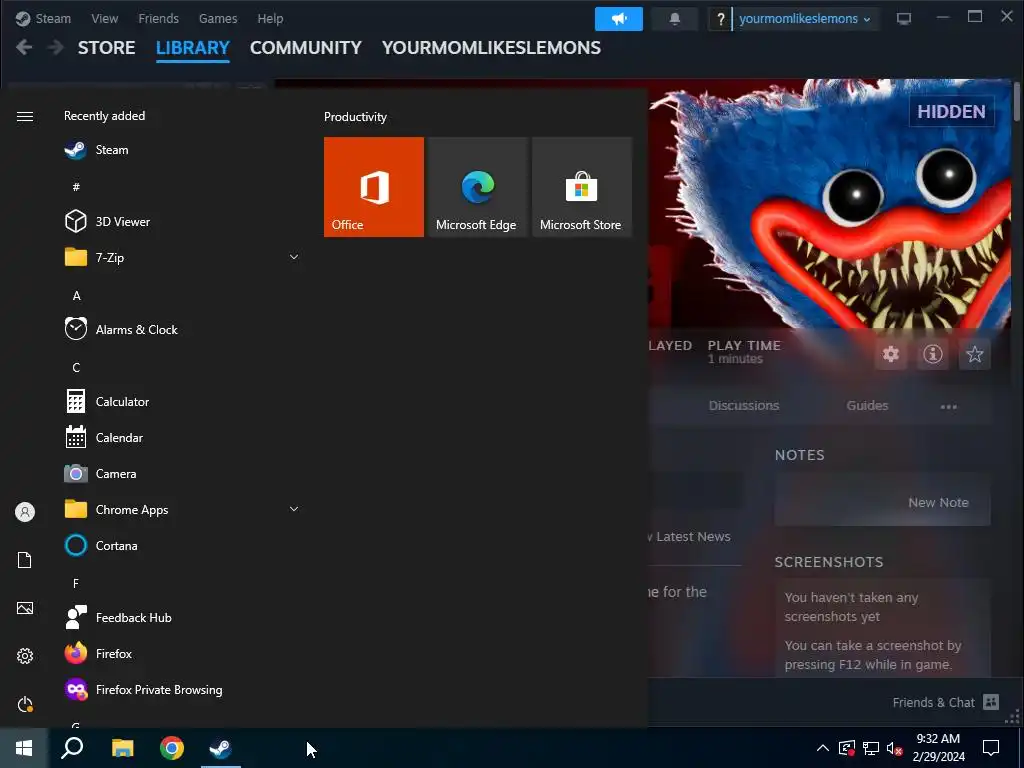Open Steam announcements megaphone button
This screenshot has width=1024, height=768.
point(618,19)
